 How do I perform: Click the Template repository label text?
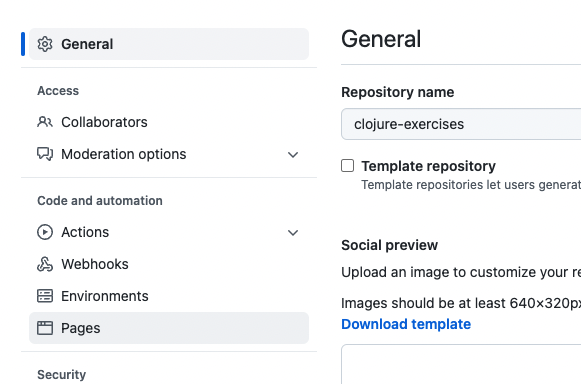point(428,166)
